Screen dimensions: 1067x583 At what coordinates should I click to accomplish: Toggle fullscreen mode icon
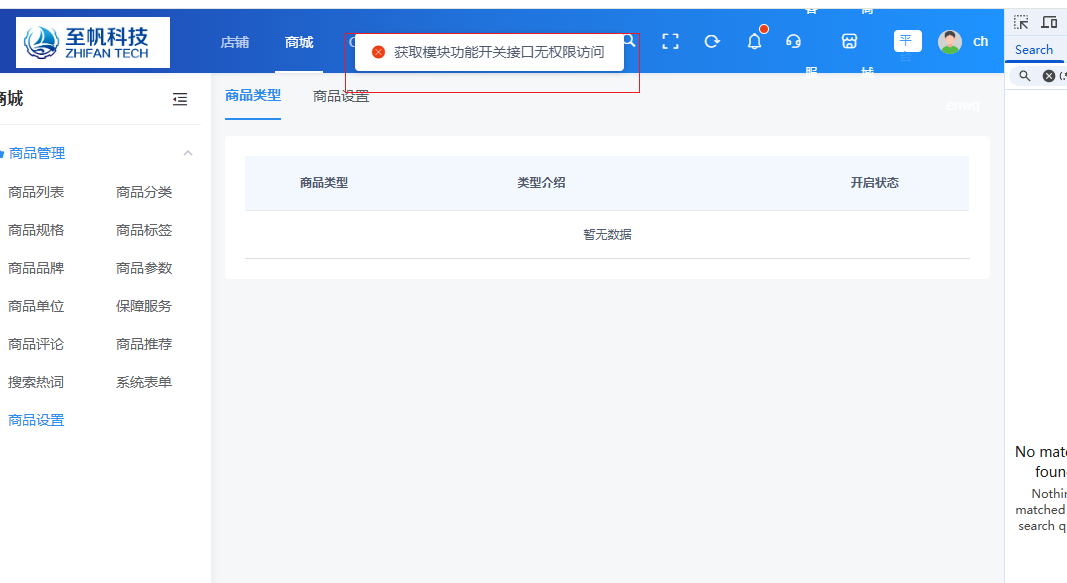click(x=670, y=41)
